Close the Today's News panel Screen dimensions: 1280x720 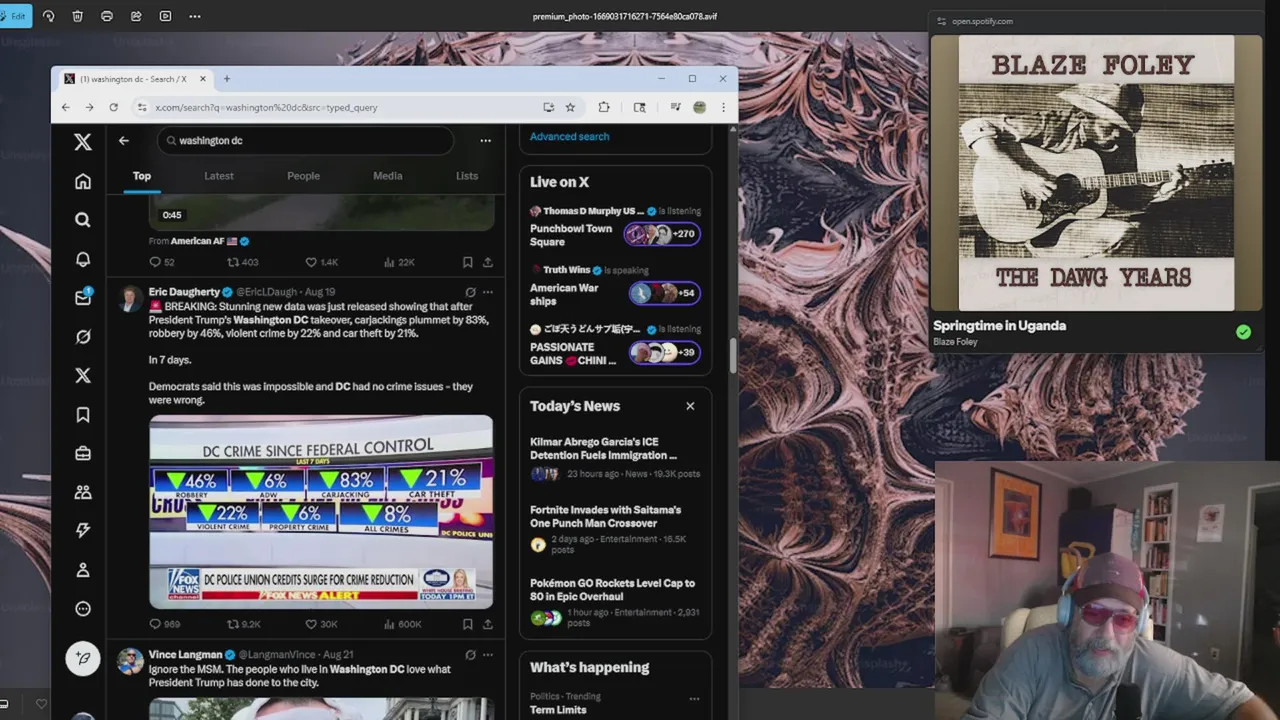pos(690,406)
